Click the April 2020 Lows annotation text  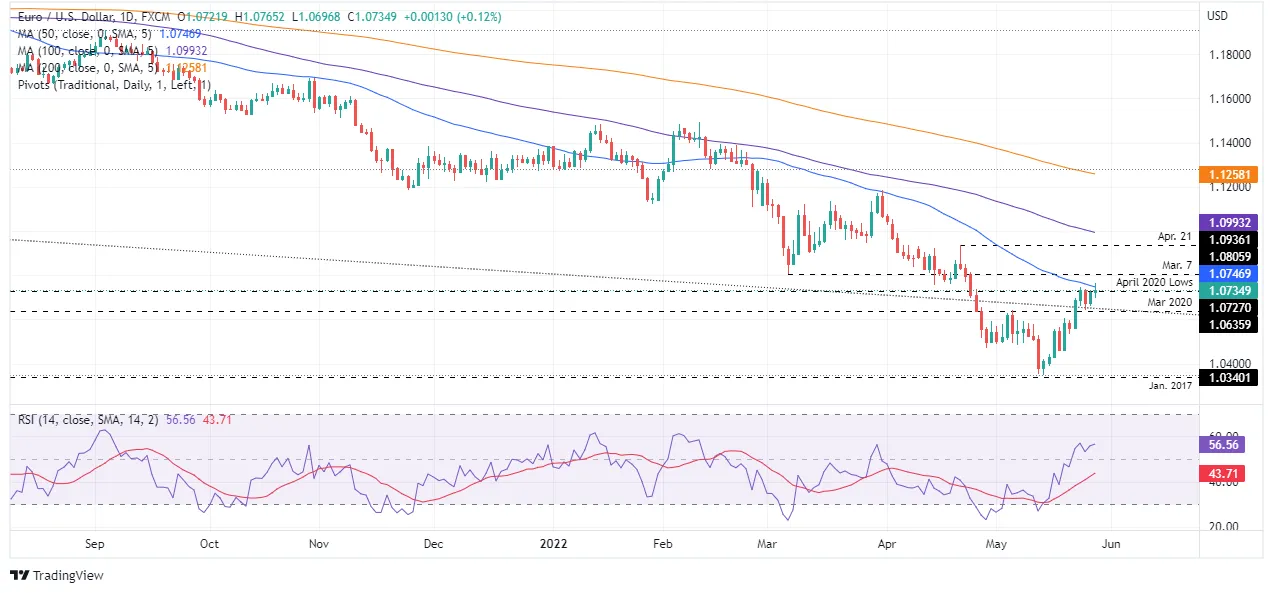point(1155,283)
